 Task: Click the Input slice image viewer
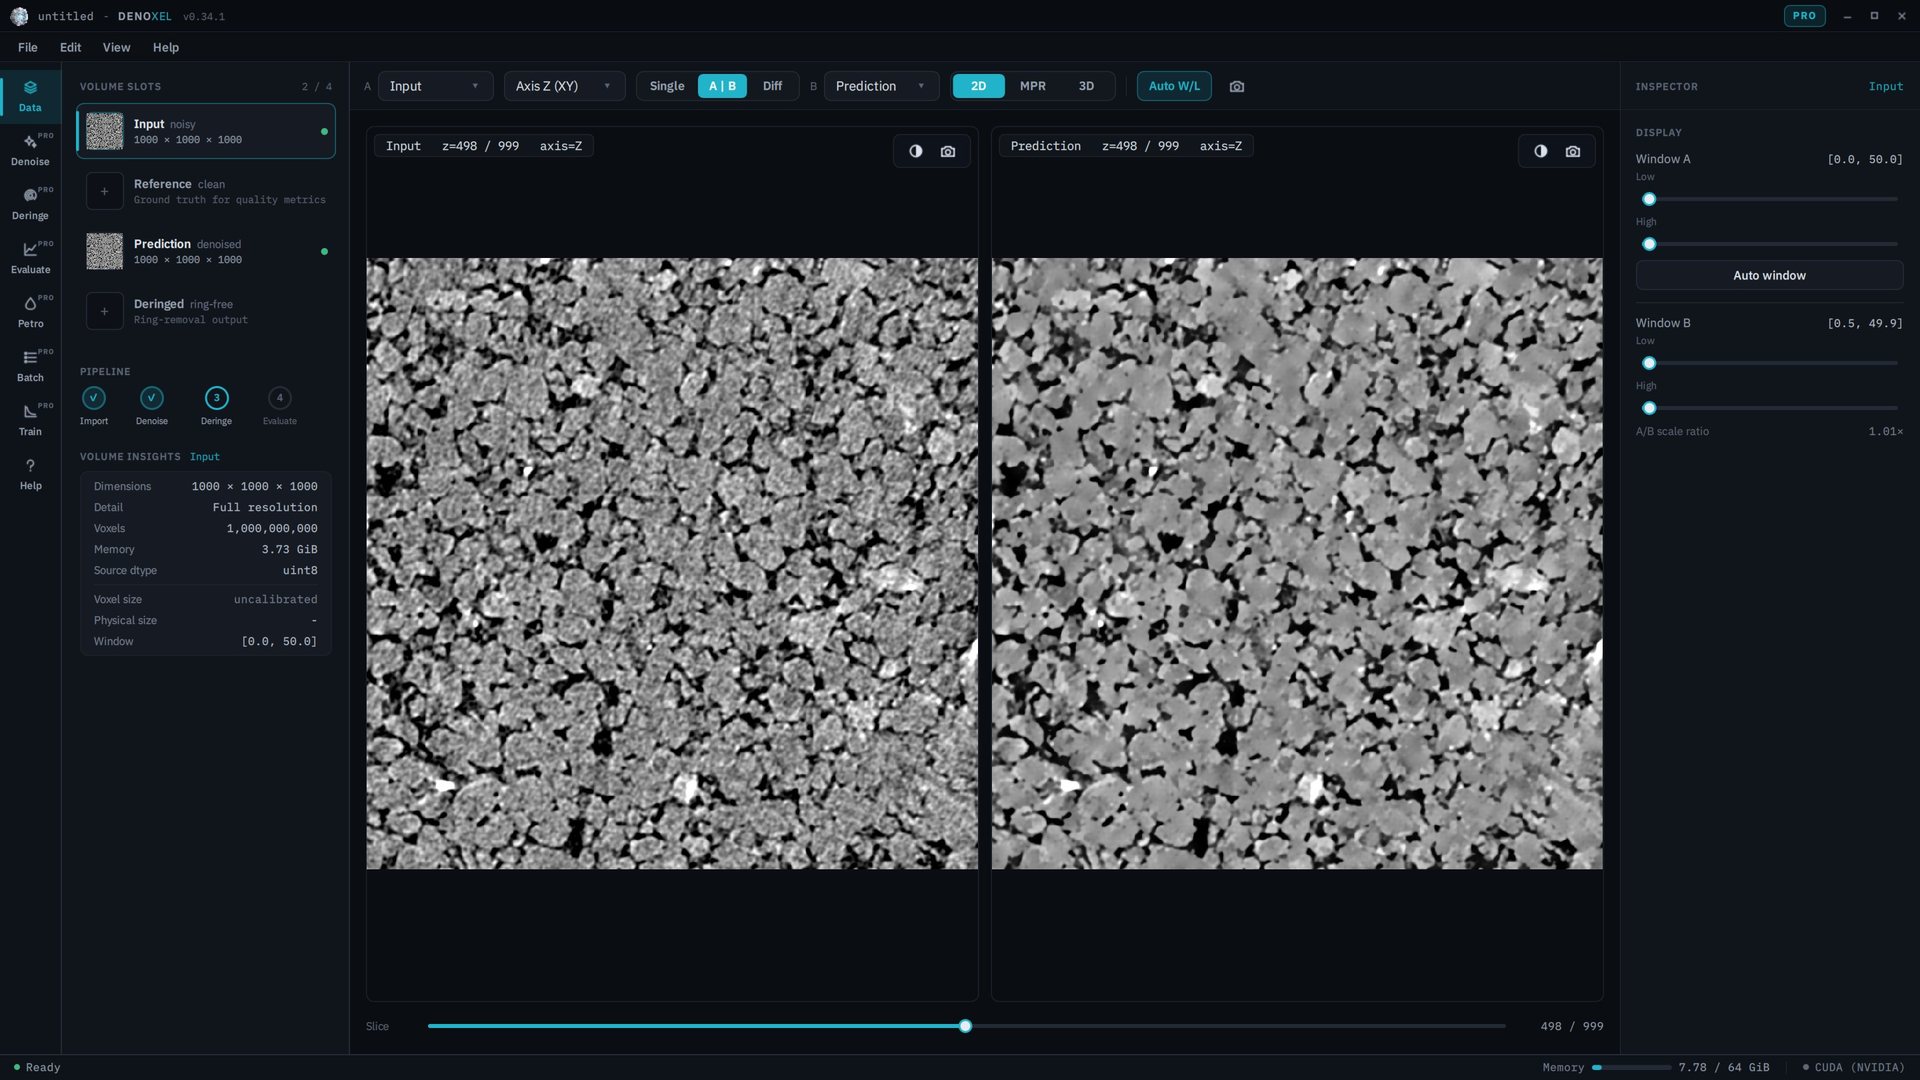pos(672,564)
